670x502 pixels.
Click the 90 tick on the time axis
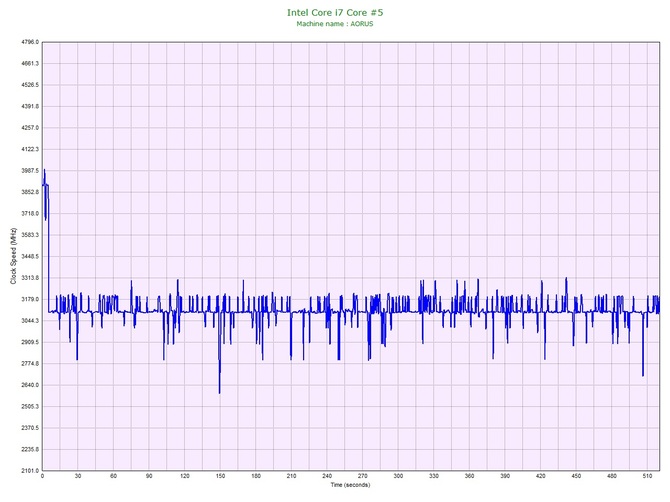pos(149,476)
